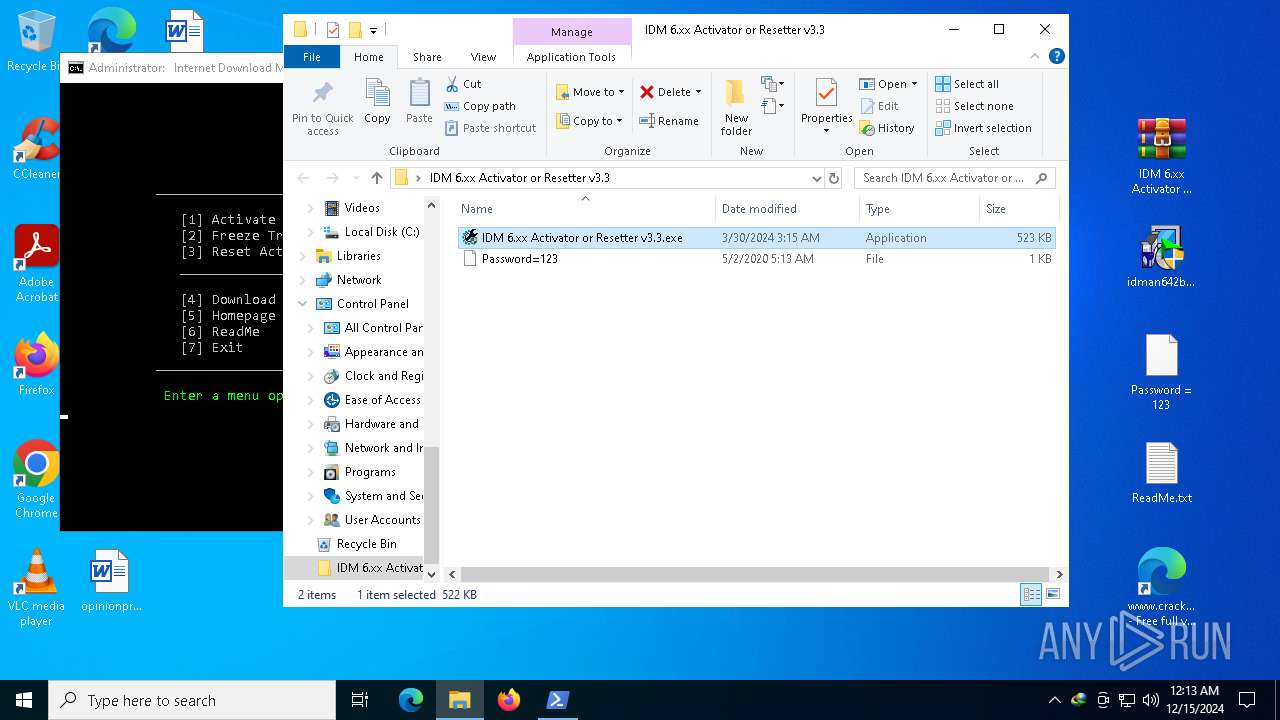This screenshot has height=720, width=1280.
Task: Open Recent locations dropdown arrow
Action: pyautogui.click(x=357, y=178)
